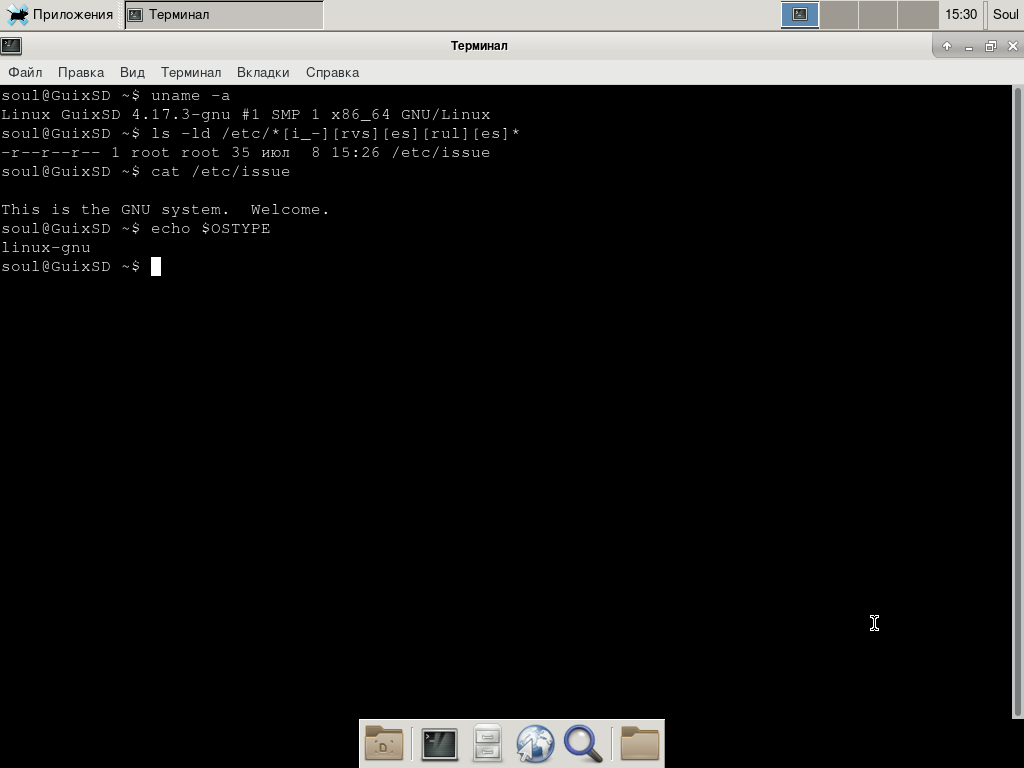
Task: Open terminal window menu icon in titlebar
Action: tap(11, 46)
